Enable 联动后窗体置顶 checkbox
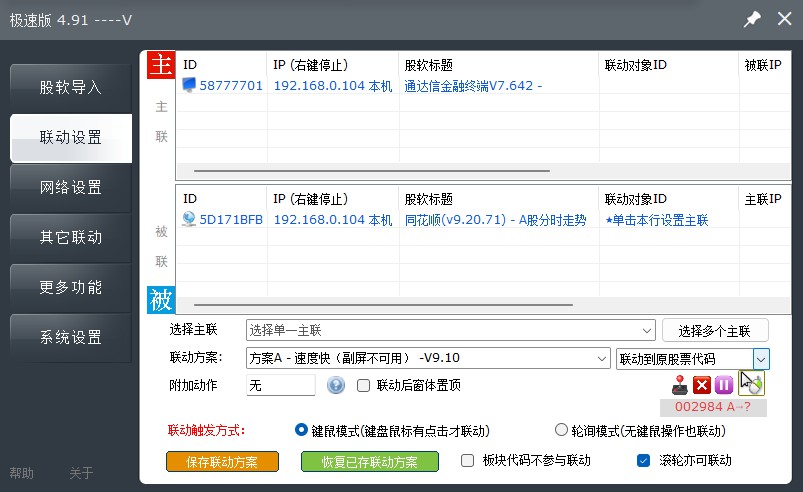Screen dimensions: 803x492 [364, 385]
